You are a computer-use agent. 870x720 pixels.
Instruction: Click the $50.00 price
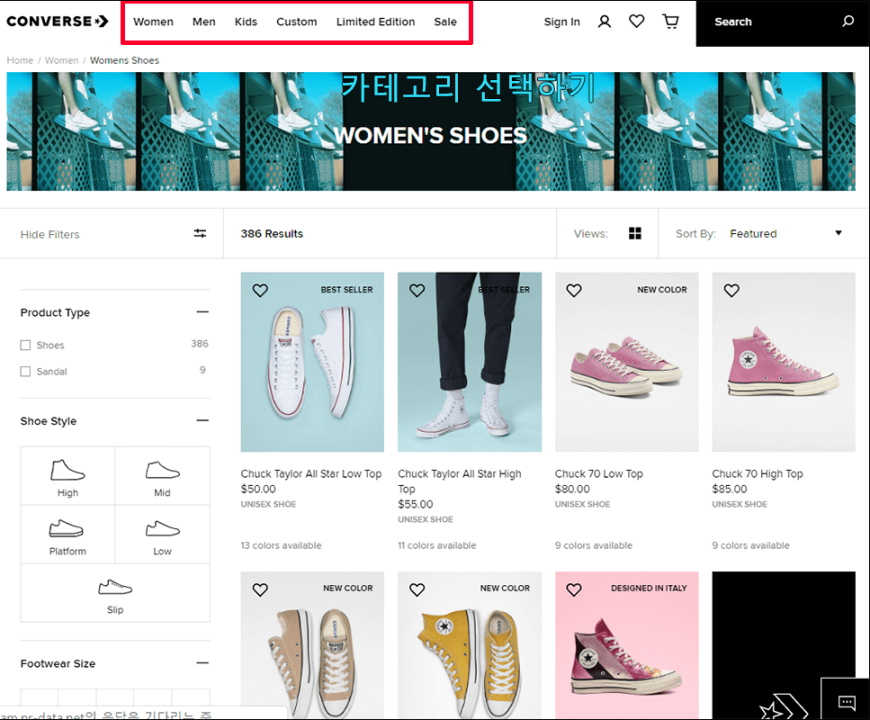pos(258,489)
